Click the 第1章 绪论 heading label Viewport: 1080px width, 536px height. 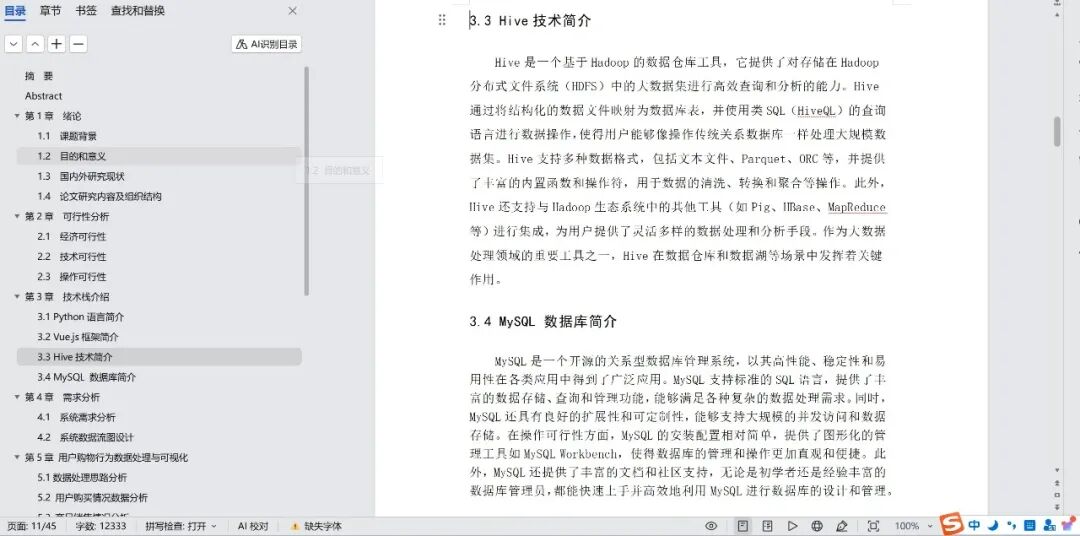(53, 116)
